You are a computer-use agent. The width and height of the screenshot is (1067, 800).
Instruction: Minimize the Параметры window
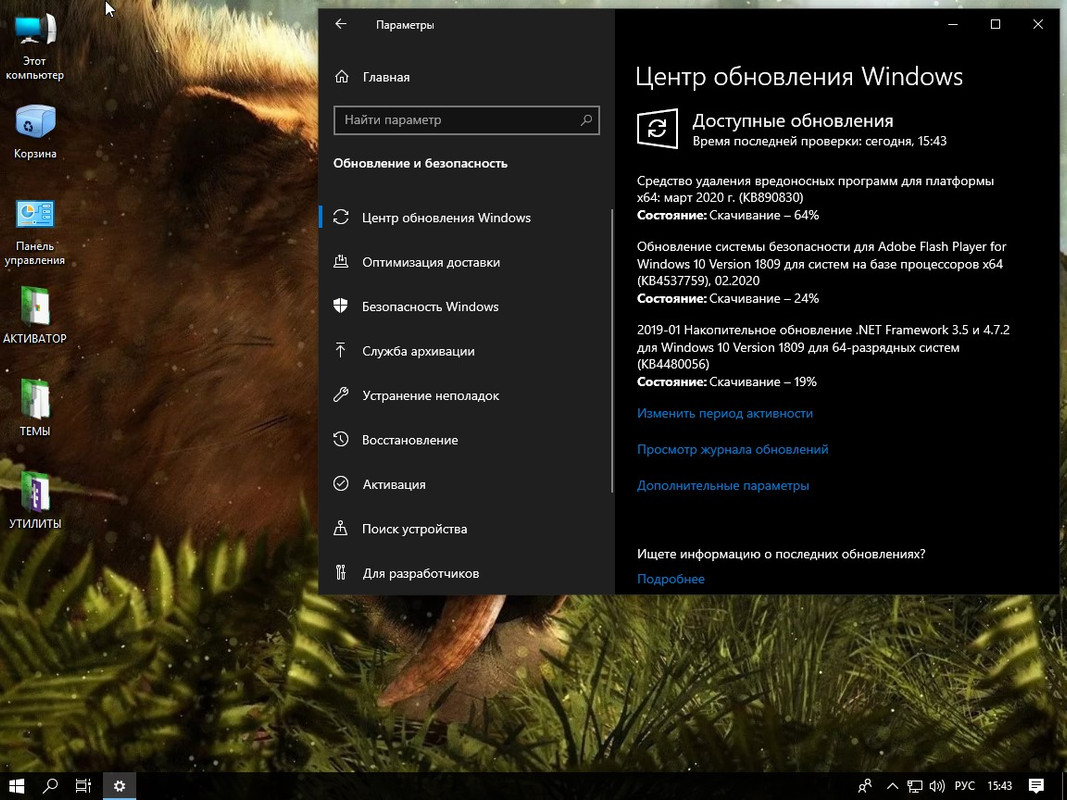953,24
